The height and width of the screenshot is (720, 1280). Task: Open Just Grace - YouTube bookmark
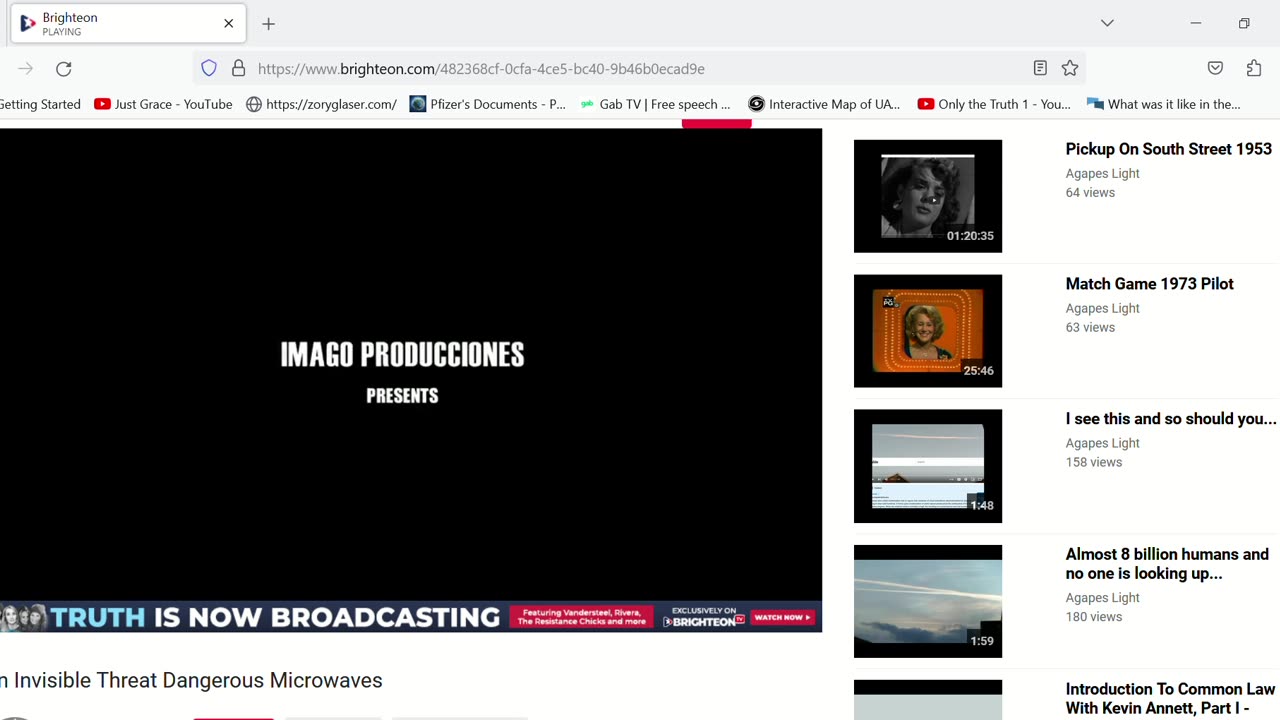(163, 104)
